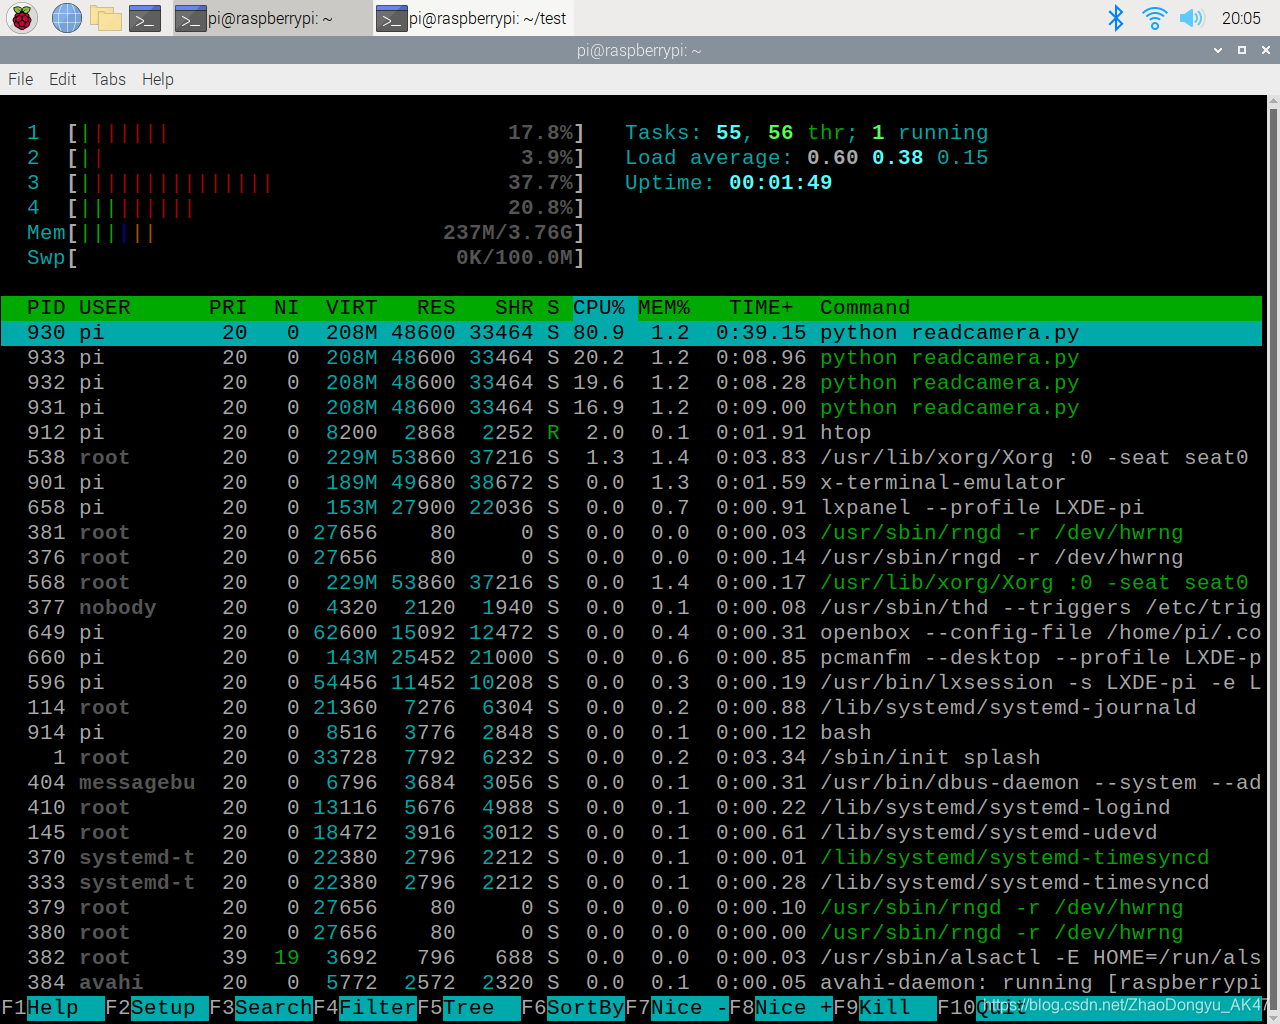Image resolution: width=1280 pixels, height=1024 pixels.
Task: Click the F7 Nice - function button
Action: pos(676,1008)
